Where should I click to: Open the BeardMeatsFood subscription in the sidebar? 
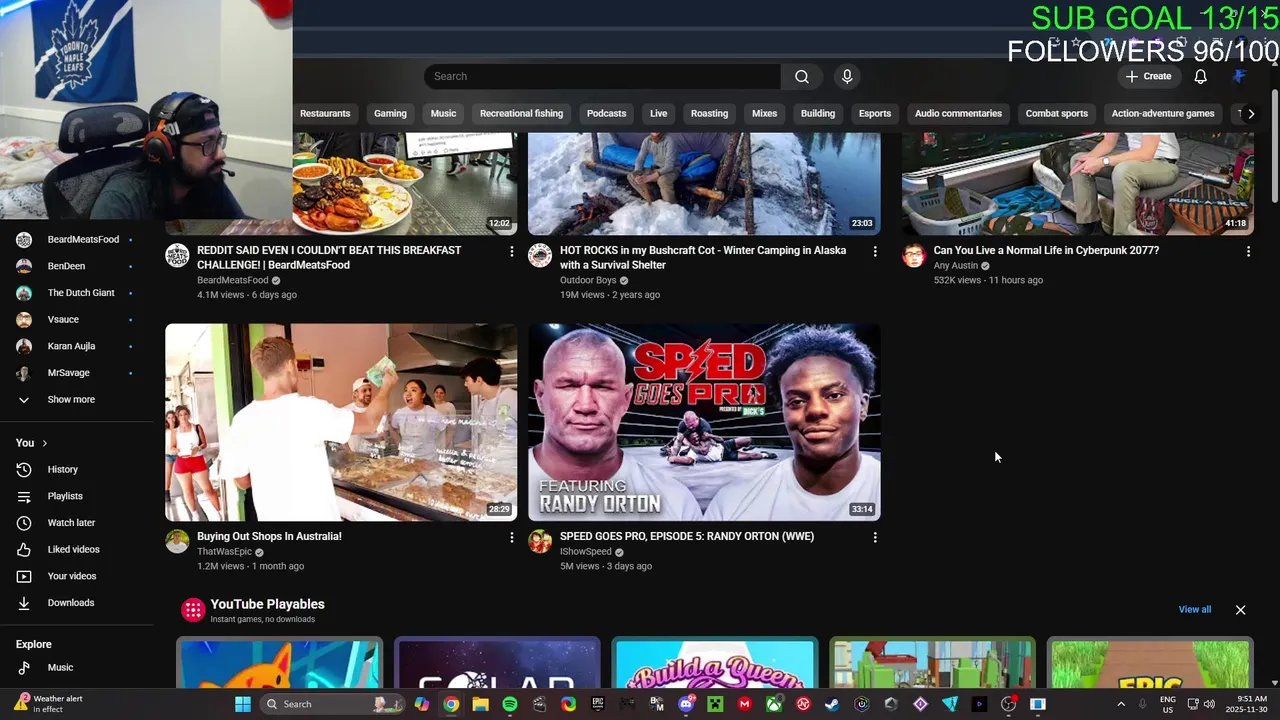point(77,240)
